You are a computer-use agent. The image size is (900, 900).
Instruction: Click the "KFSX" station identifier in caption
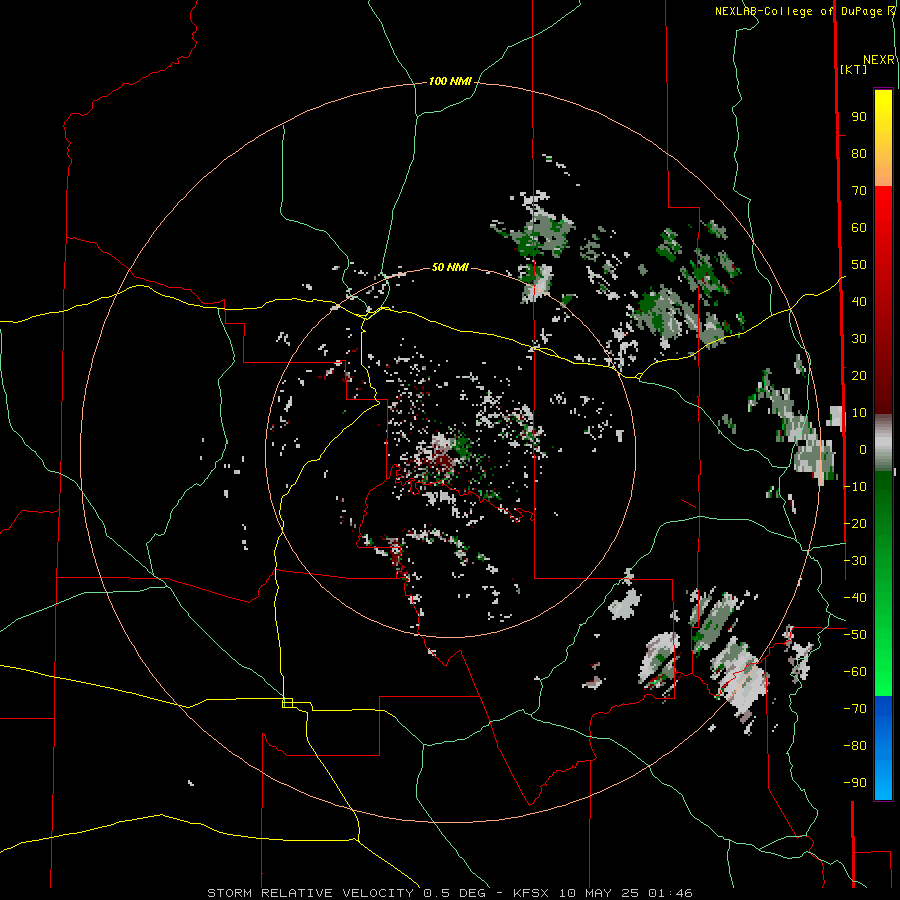click(530, 893)
